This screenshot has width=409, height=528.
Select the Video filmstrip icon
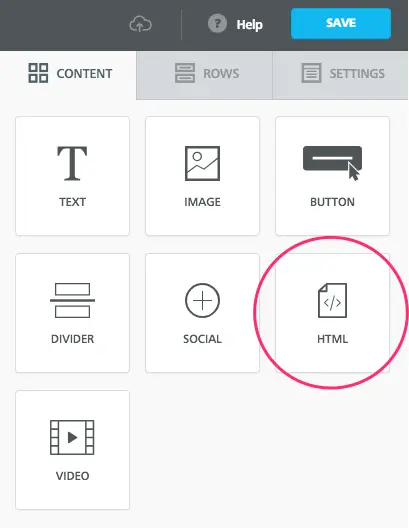(72, 437)
